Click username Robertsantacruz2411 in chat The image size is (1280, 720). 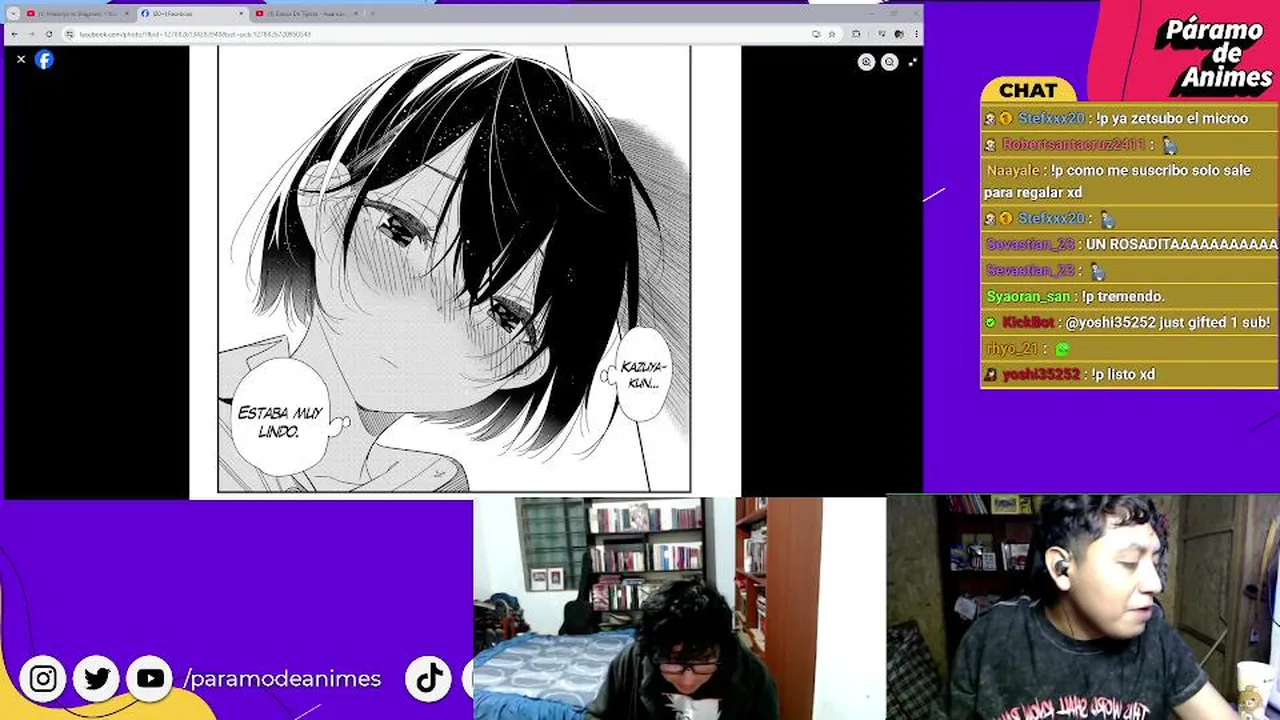click(1073, 144)
